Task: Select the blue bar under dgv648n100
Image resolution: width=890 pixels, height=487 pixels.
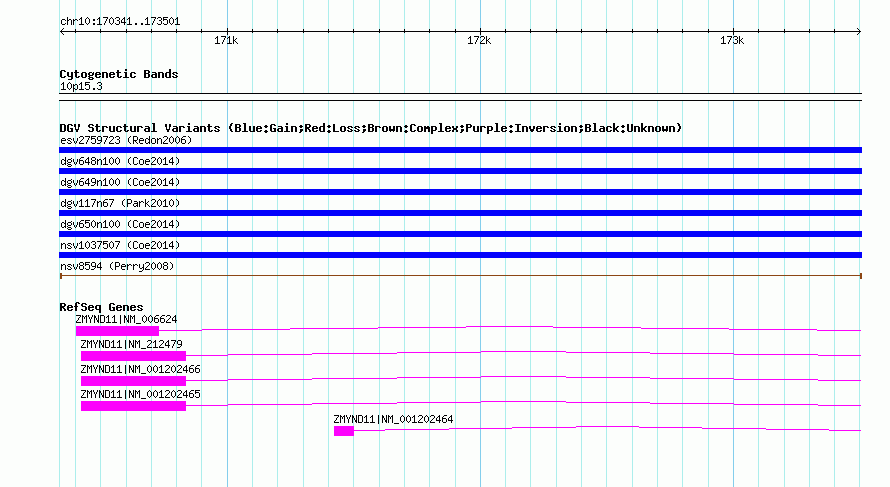Action: [x=460, y=171]
